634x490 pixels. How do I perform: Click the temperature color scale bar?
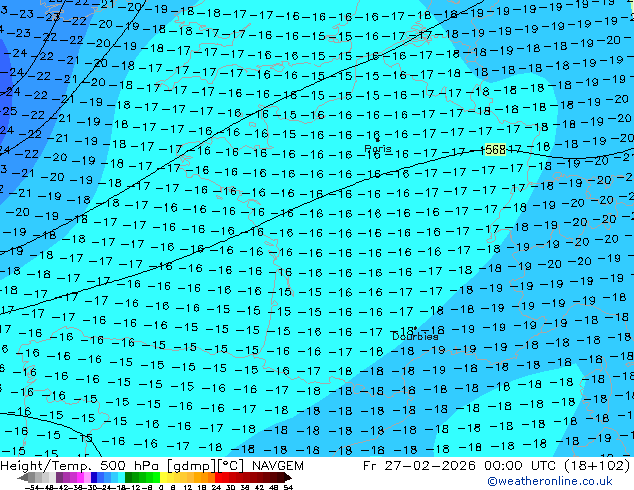154,478
